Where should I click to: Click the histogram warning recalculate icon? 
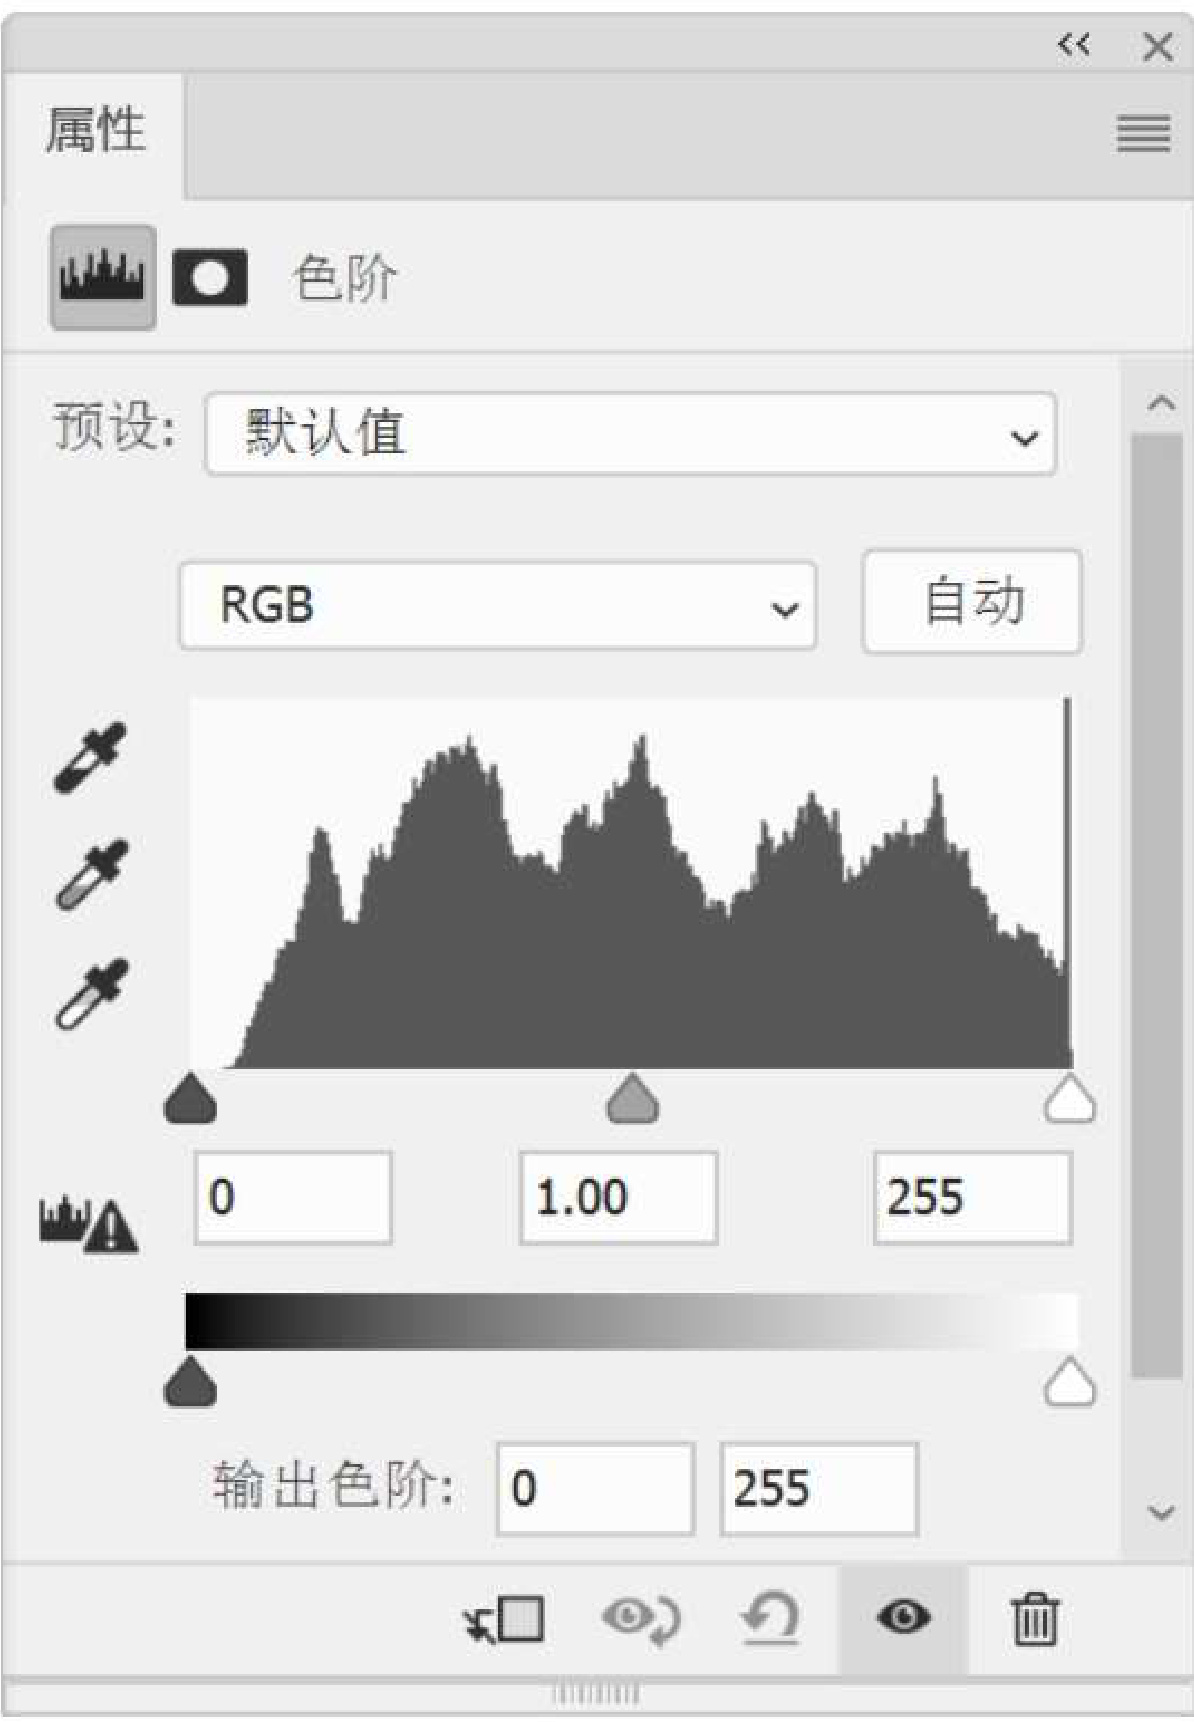tap(88, 1221)
